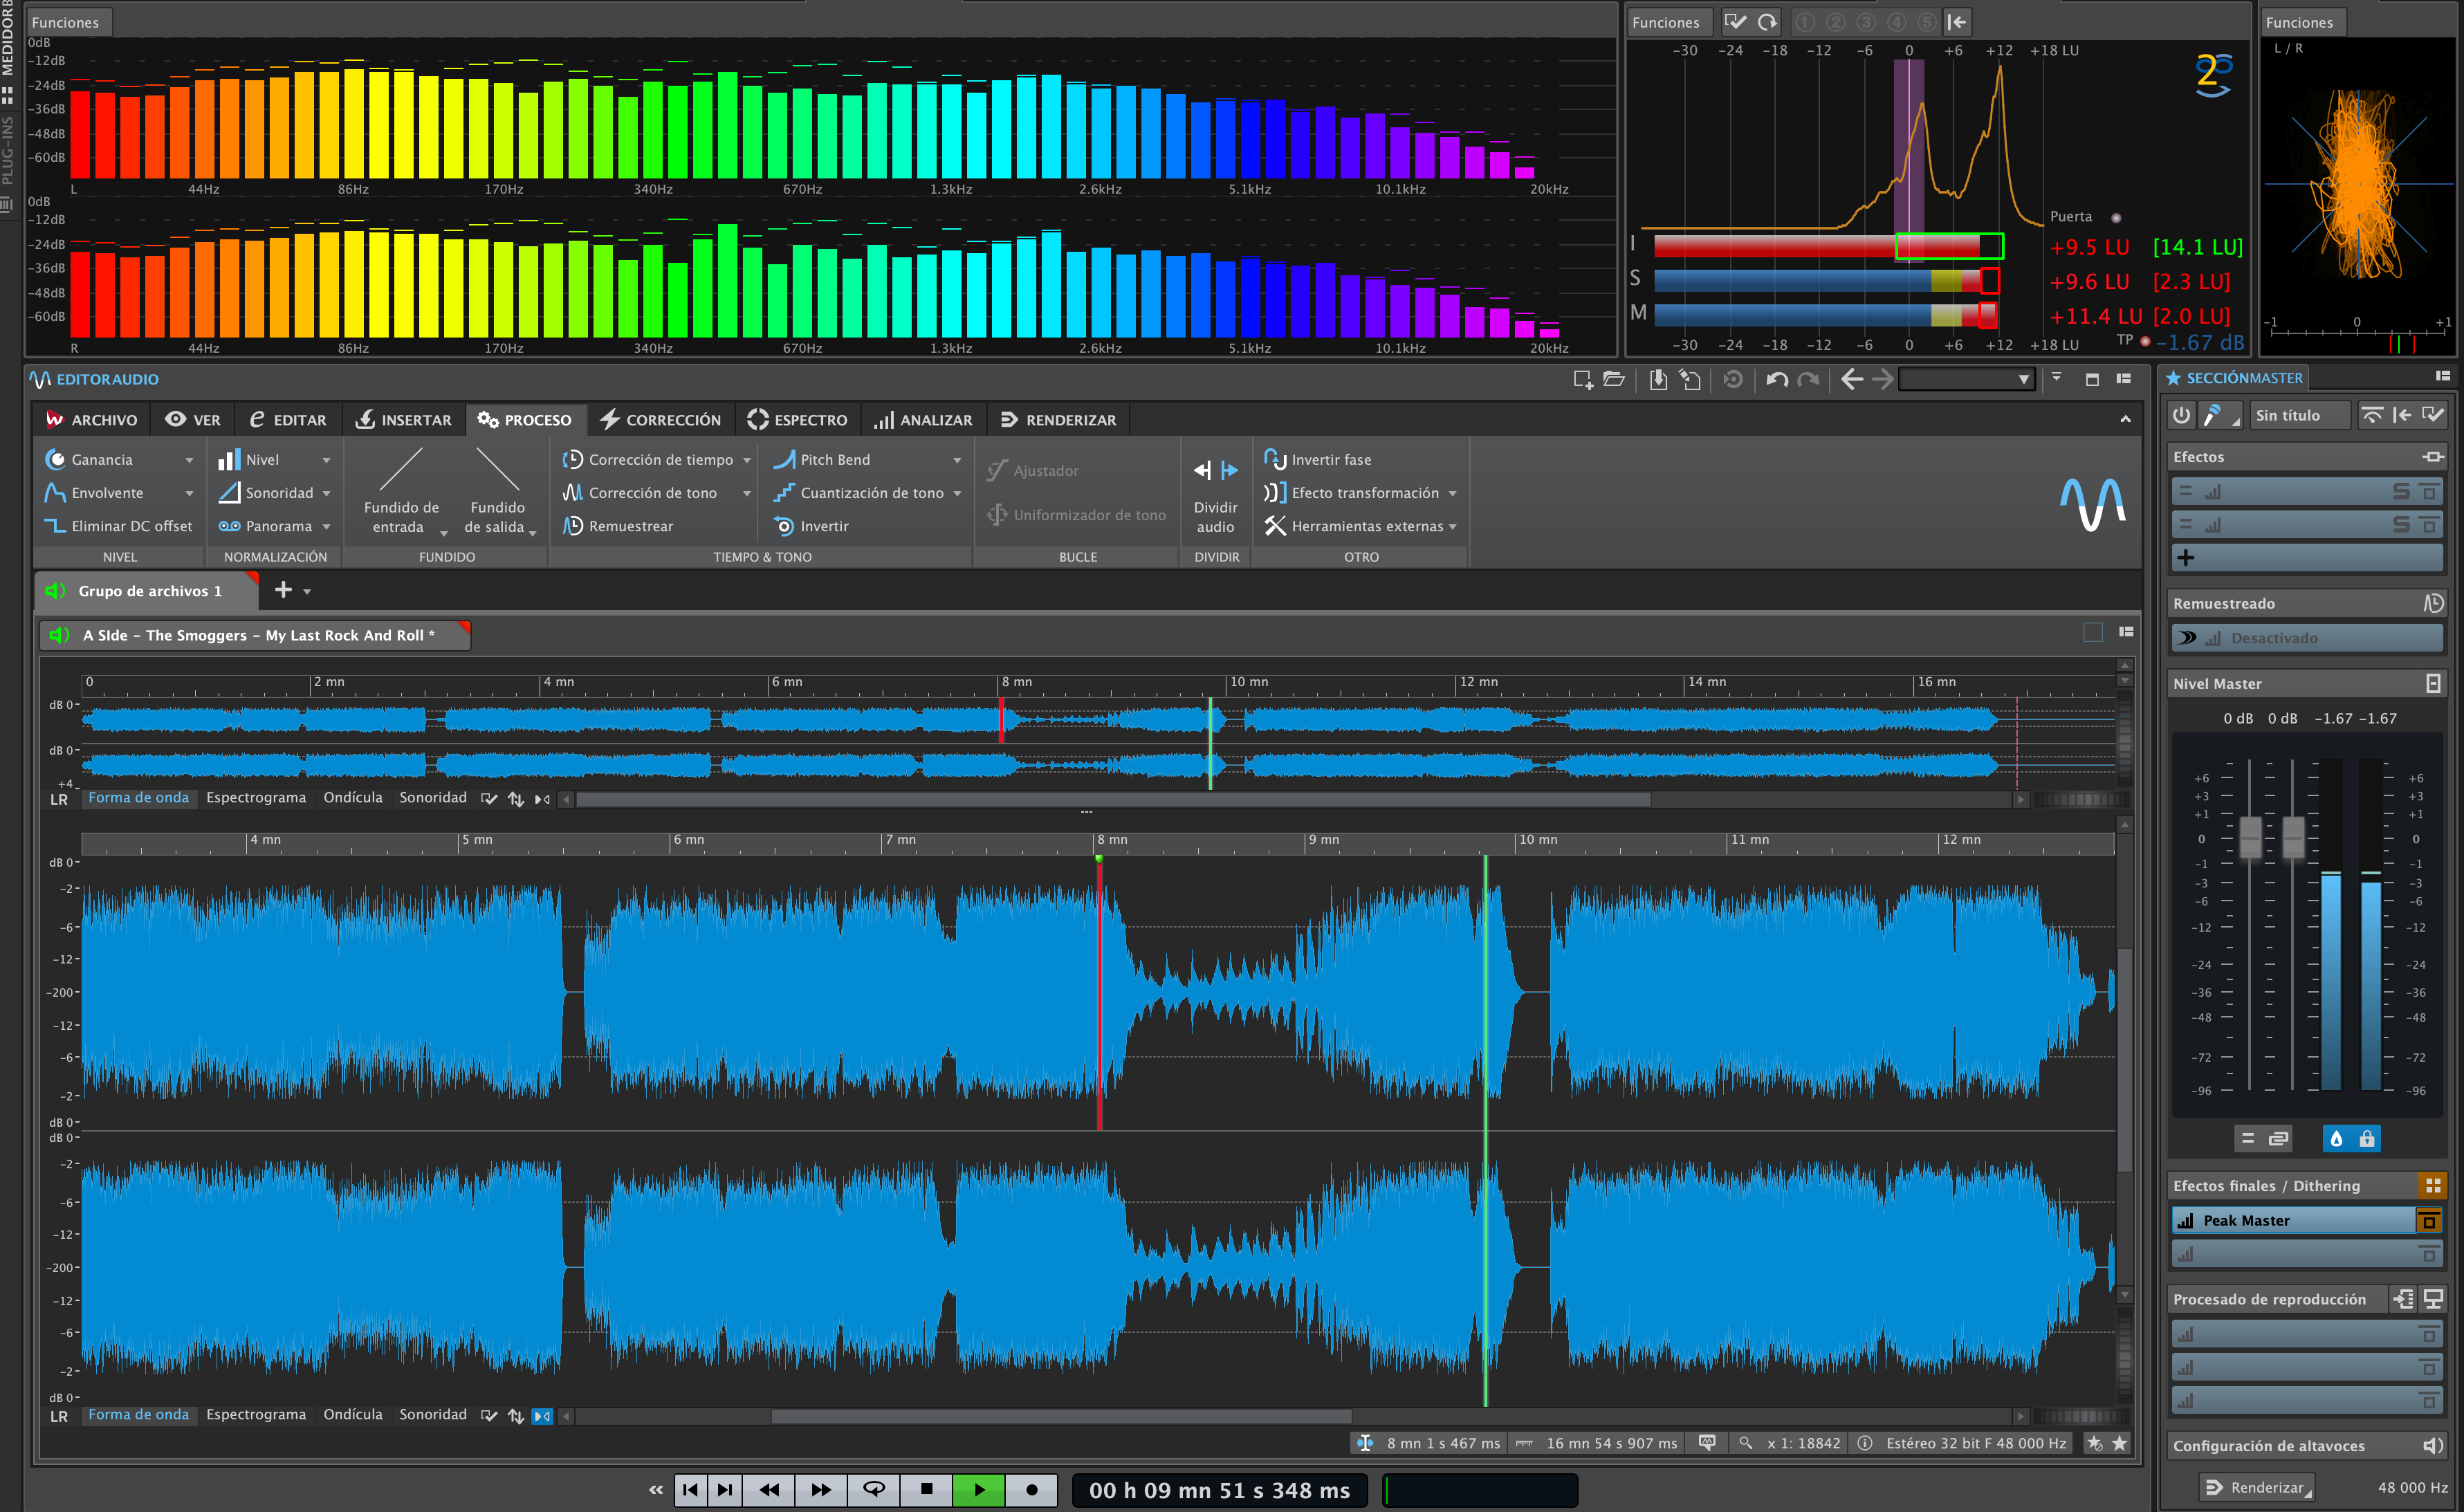Click the Undo arrow icon
This screenshot has width=2464, height=1512.
(x=1776, y=380)
